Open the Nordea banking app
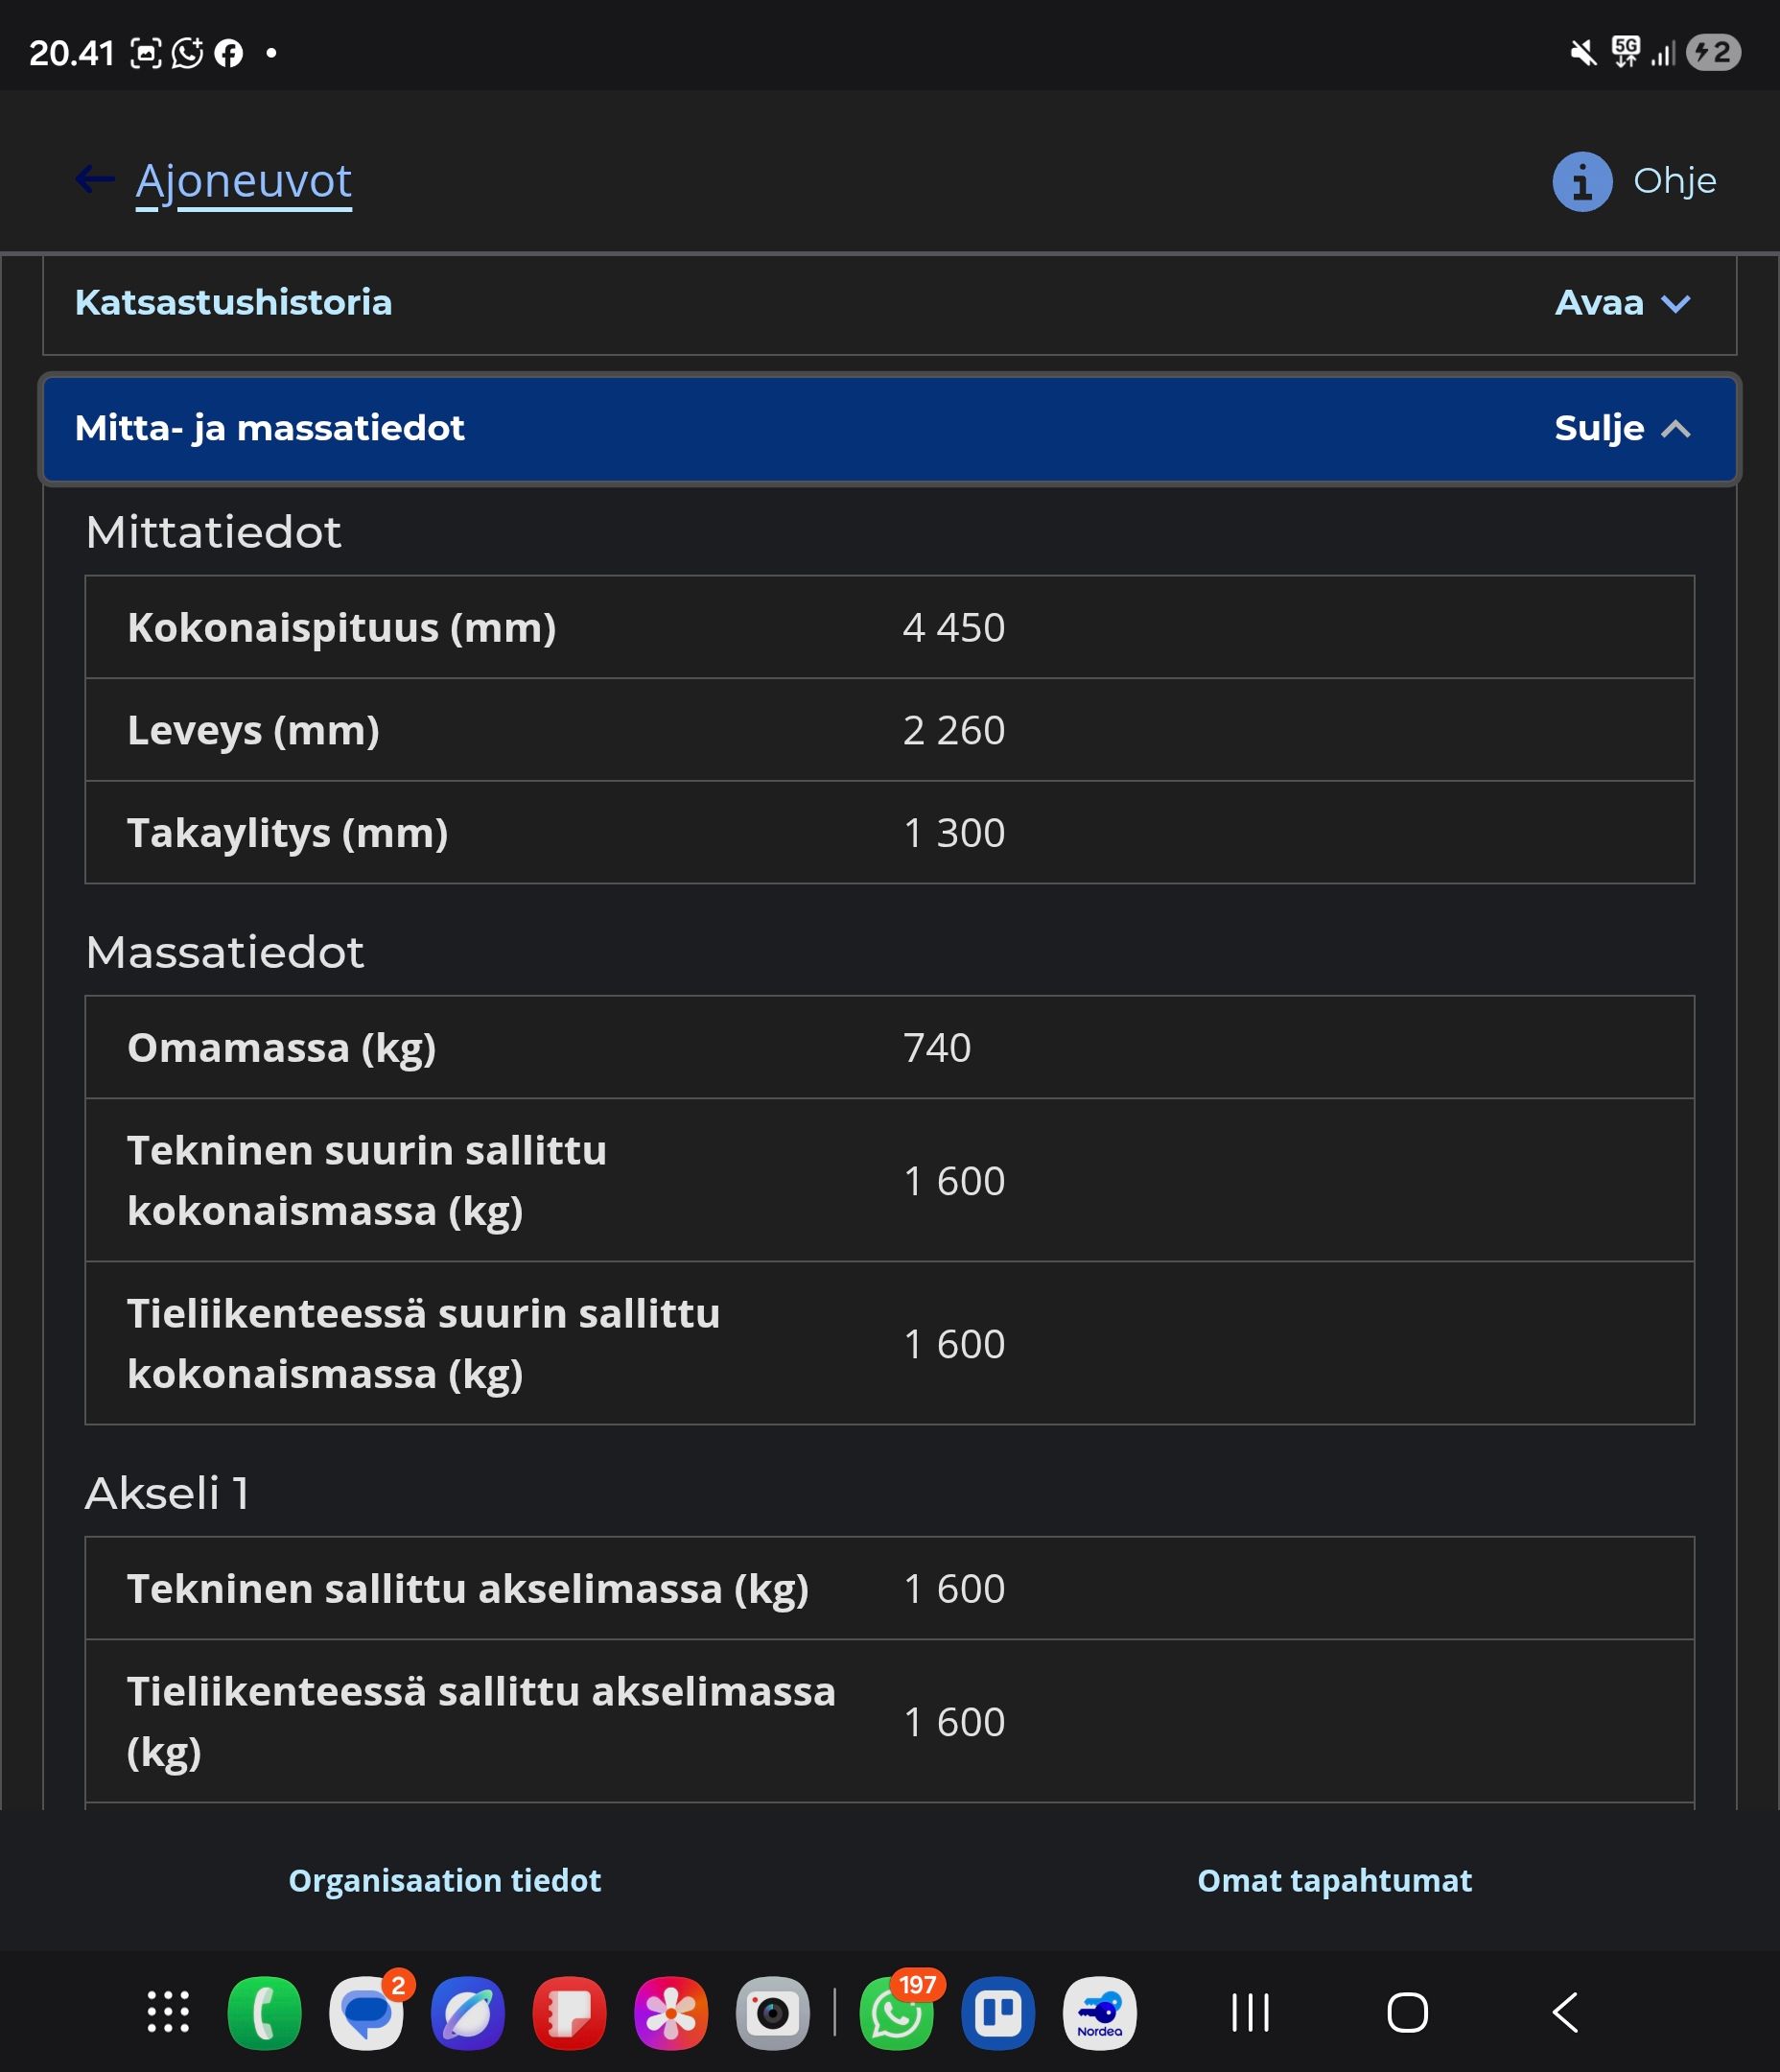Viewport: 1780px width, 2072px height. click(x=1100, y=2012)
